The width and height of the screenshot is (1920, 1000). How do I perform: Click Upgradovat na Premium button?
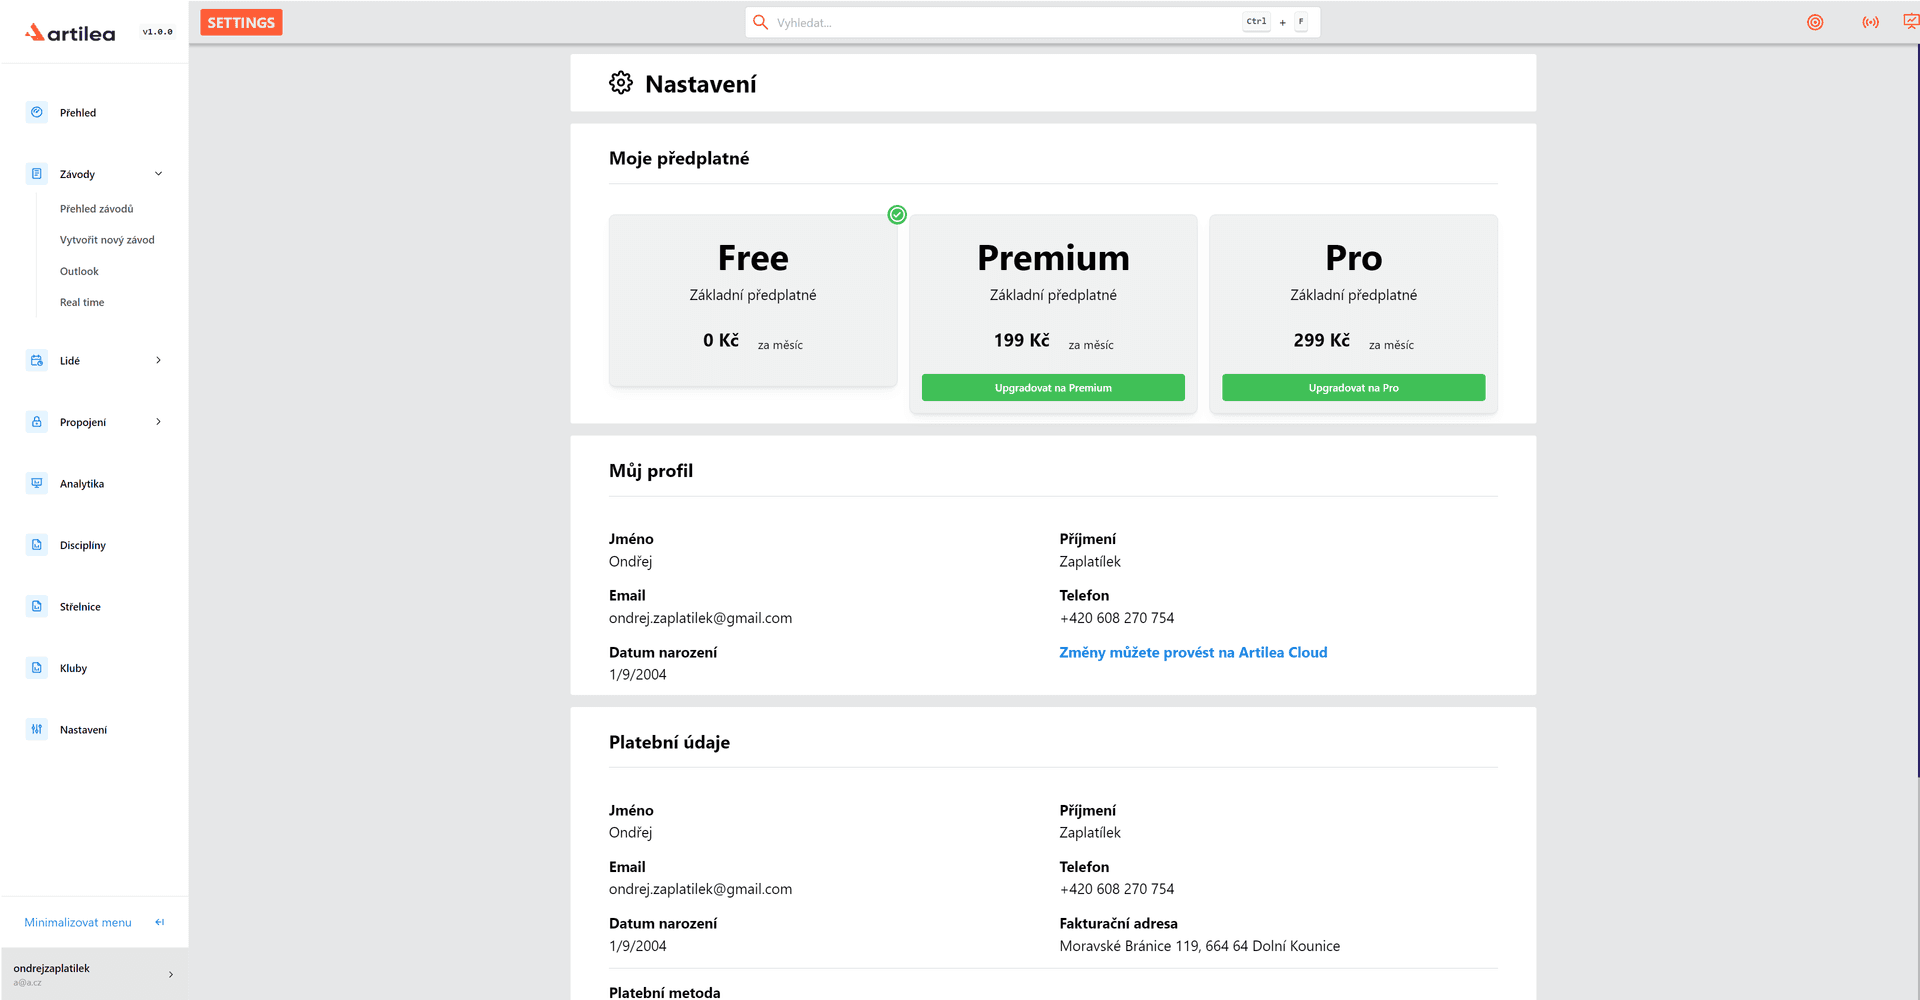1053,388
